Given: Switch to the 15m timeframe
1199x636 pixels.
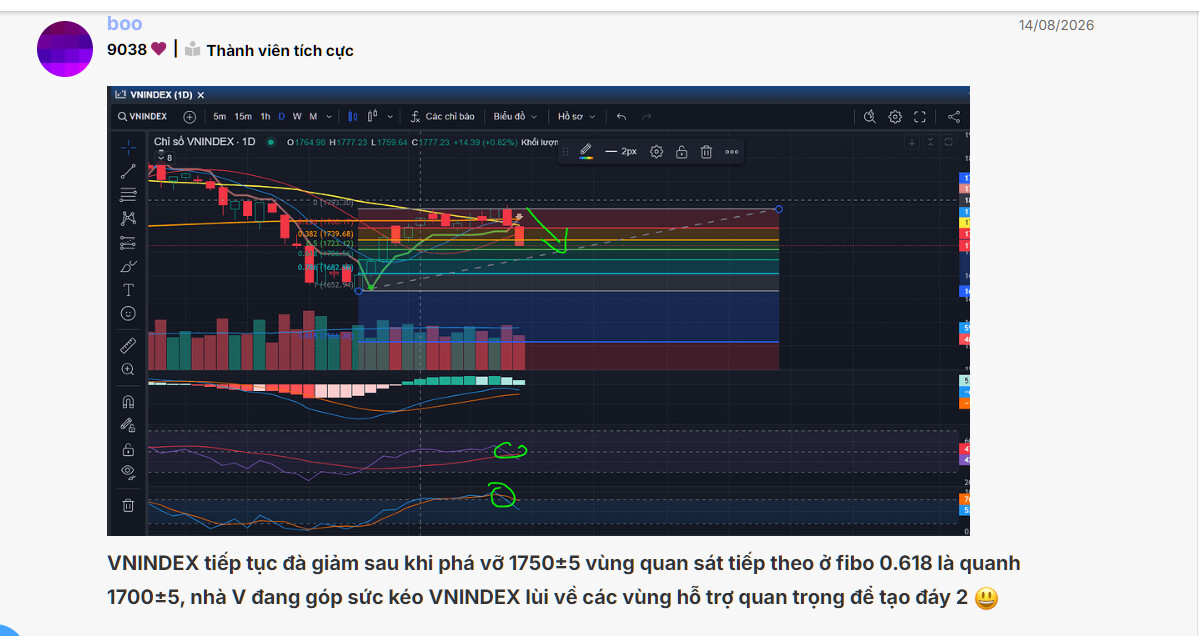Looking at the screenshot, I should pyautogui.click(x=243, y=116).
